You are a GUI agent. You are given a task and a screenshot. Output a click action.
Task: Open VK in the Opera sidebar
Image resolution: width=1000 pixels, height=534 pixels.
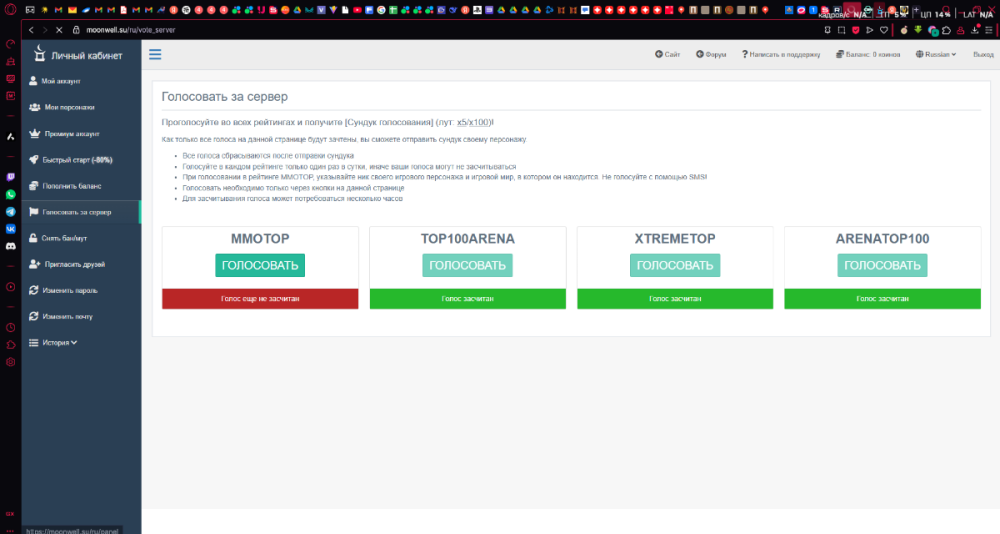coord(10,228)
